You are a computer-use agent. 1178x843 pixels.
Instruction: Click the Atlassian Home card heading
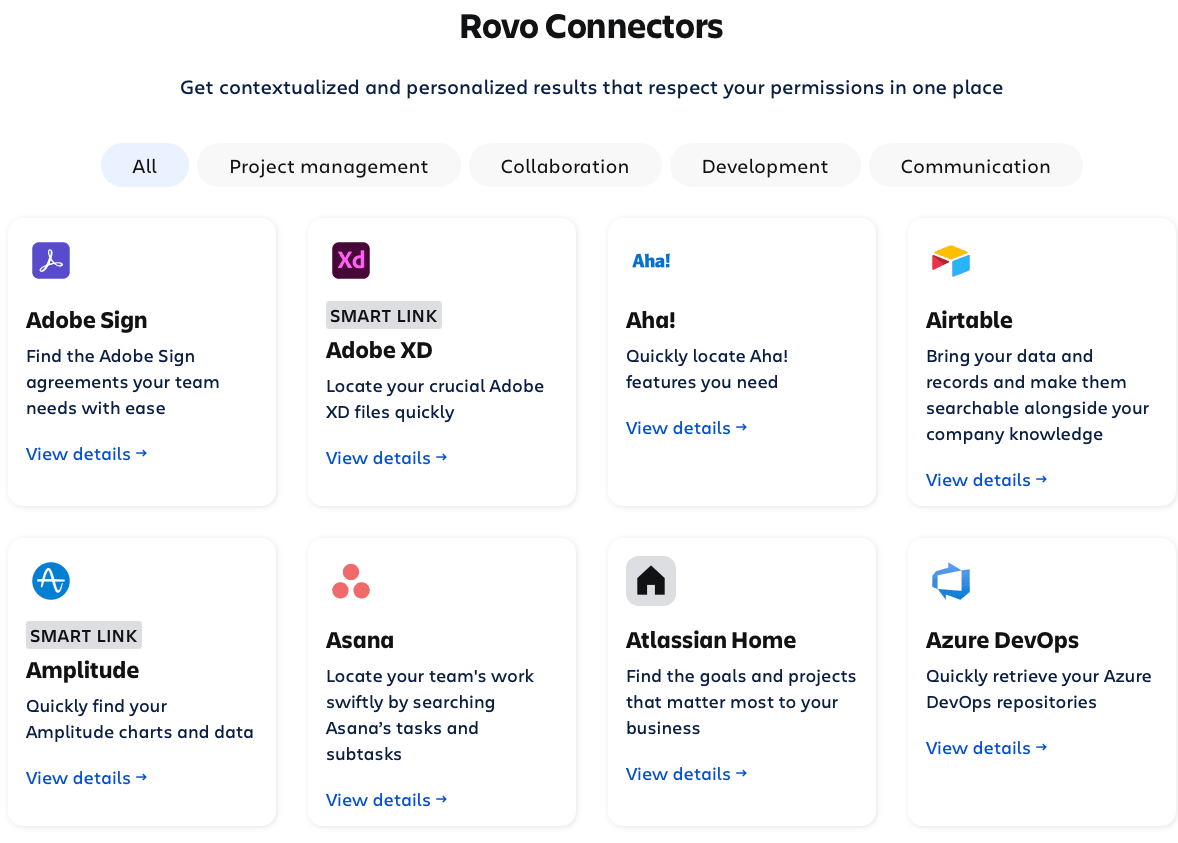(x=711, y=640)
